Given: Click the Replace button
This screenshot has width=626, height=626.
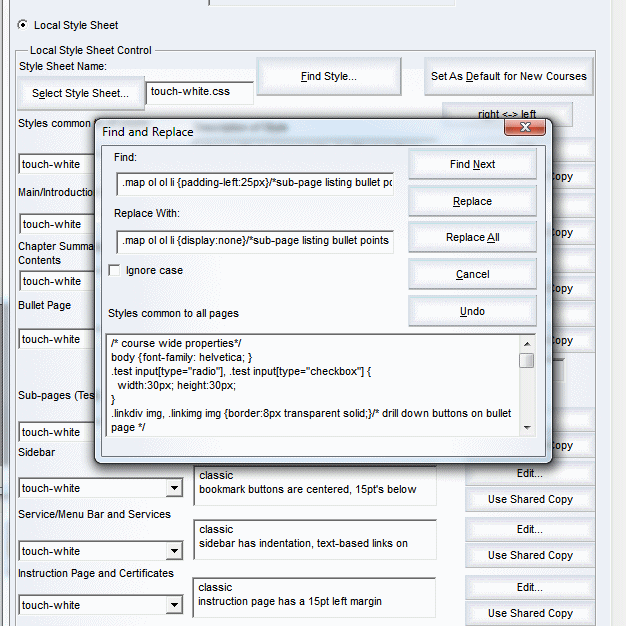Looking at the screenshot, I should (x=472, y=201).
